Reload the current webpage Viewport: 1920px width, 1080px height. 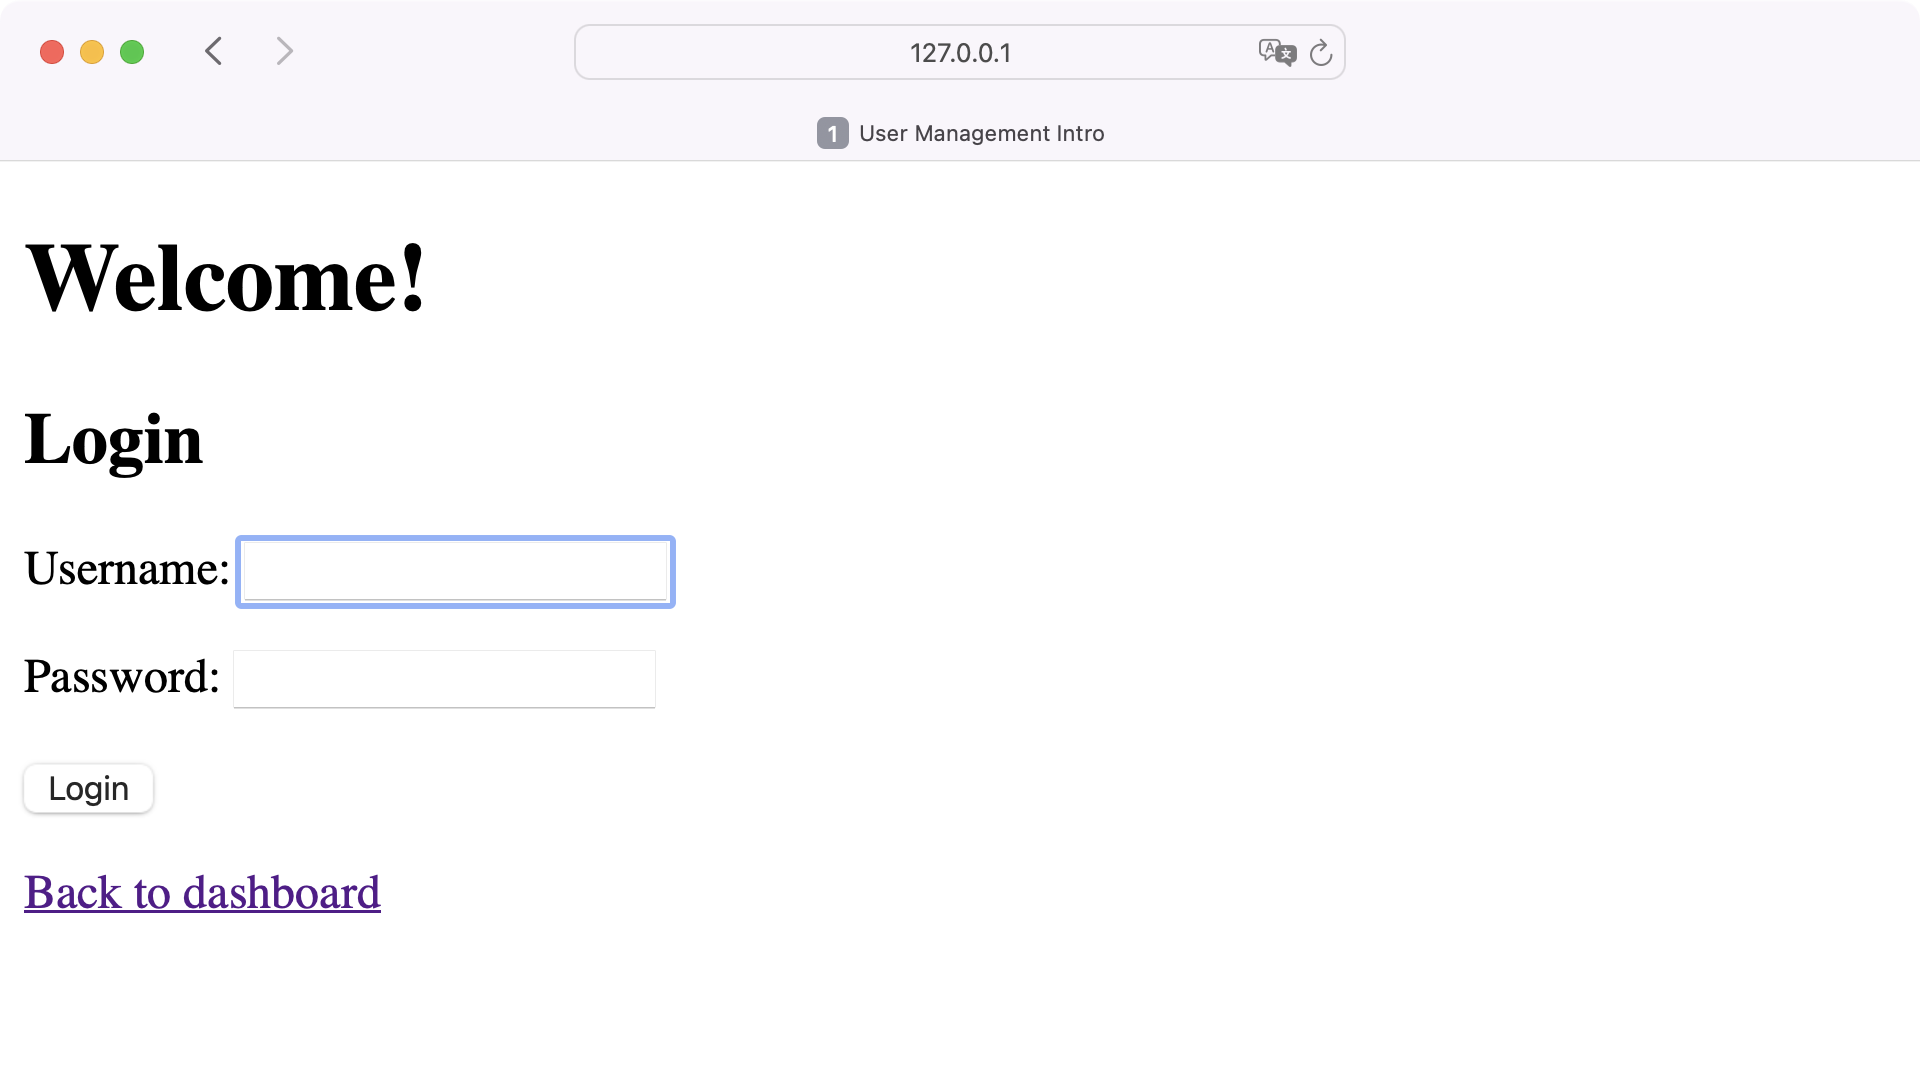coord(1321,53)
